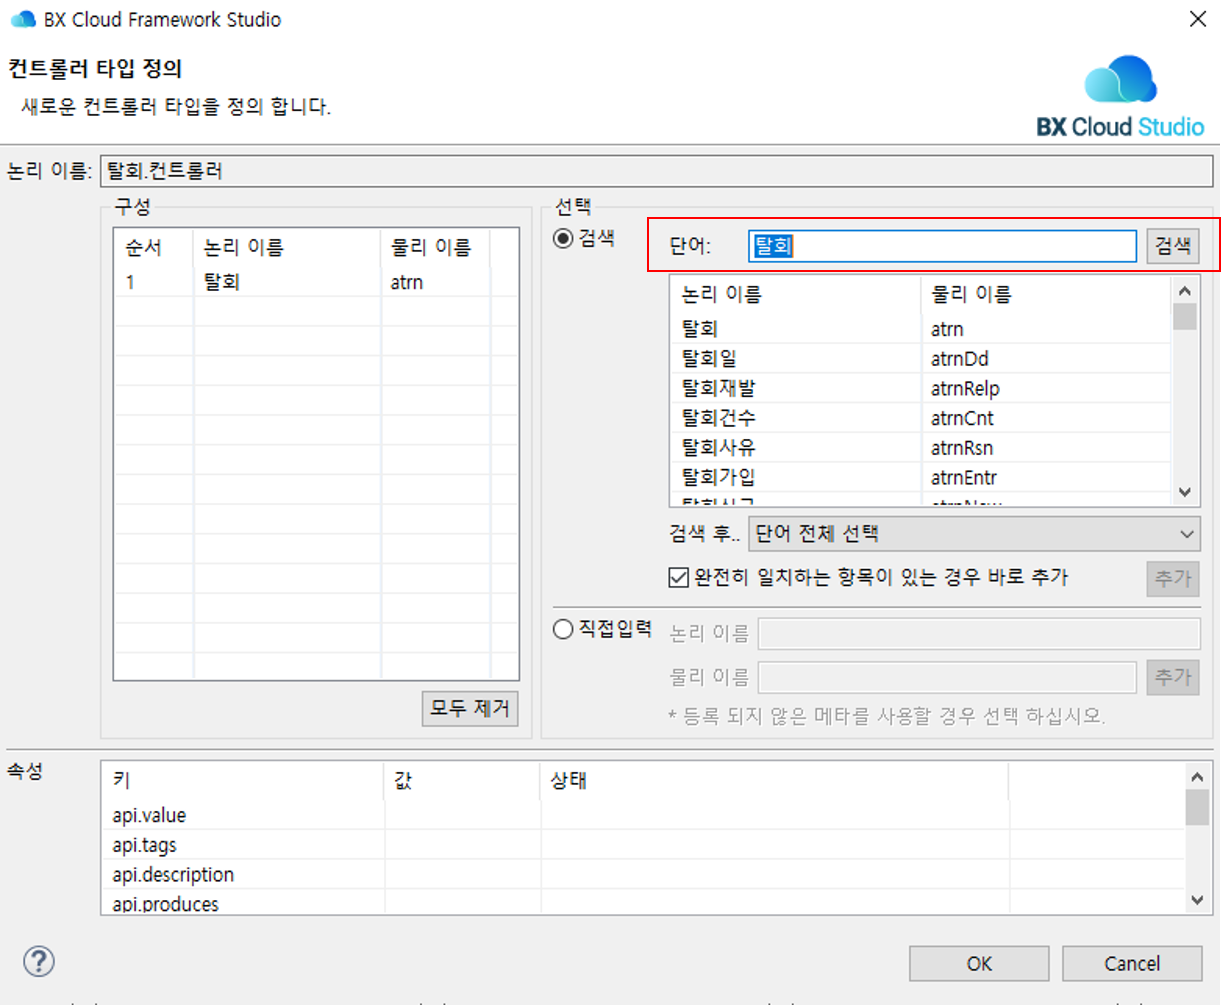Click the attributes table scrollbar down arrow
The height and width of the screenshot is (1005, 1221).
[1198, 899]
